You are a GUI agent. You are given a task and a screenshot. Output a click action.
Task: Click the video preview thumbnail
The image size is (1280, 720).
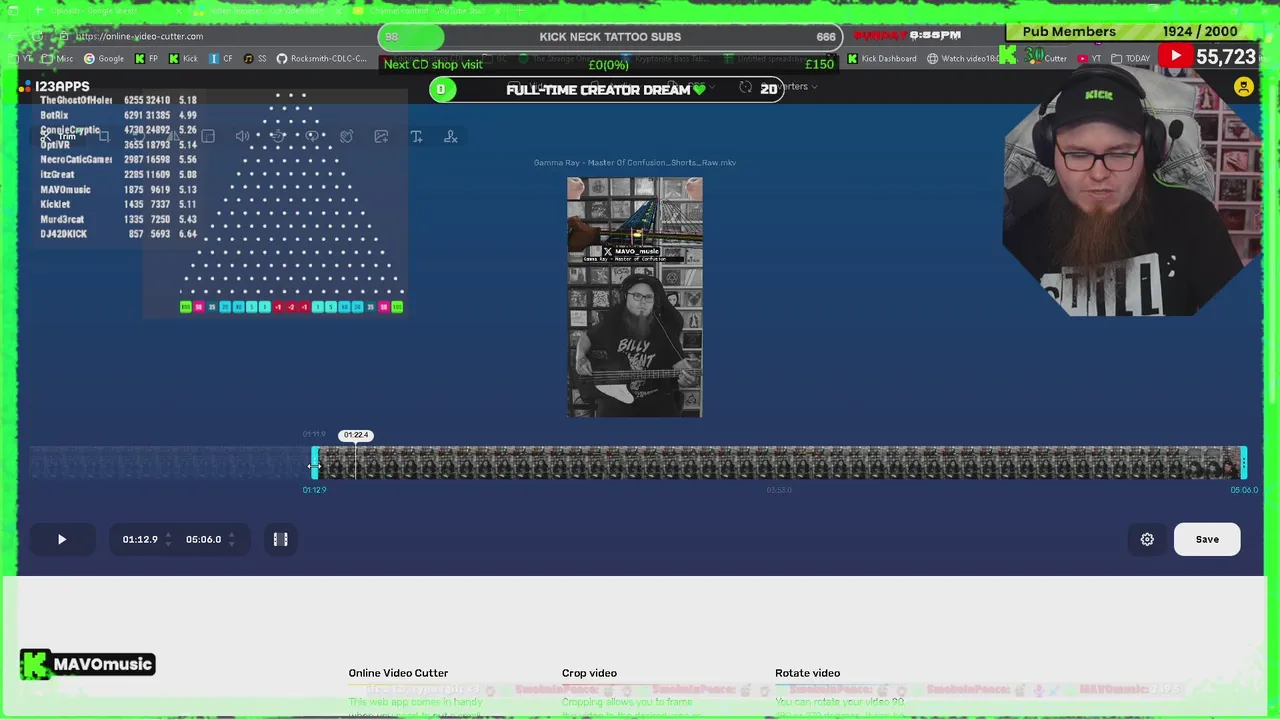click(x=635, y=297)
